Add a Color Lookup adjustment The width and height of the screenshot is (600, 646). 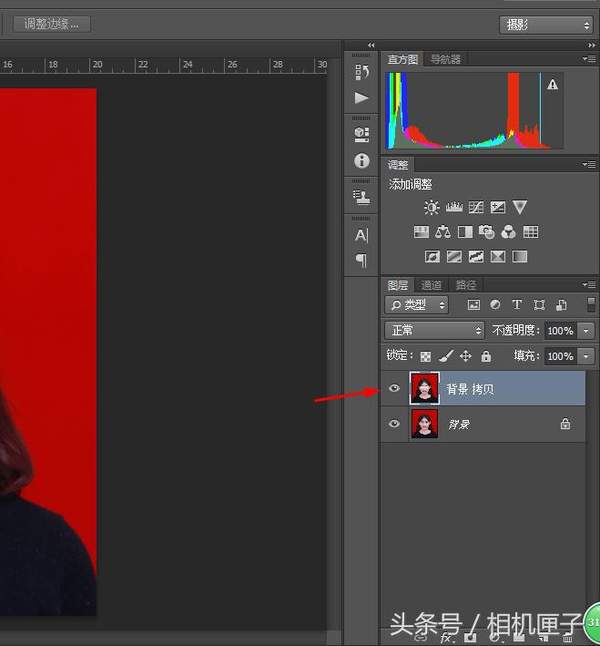click(531, 232)
